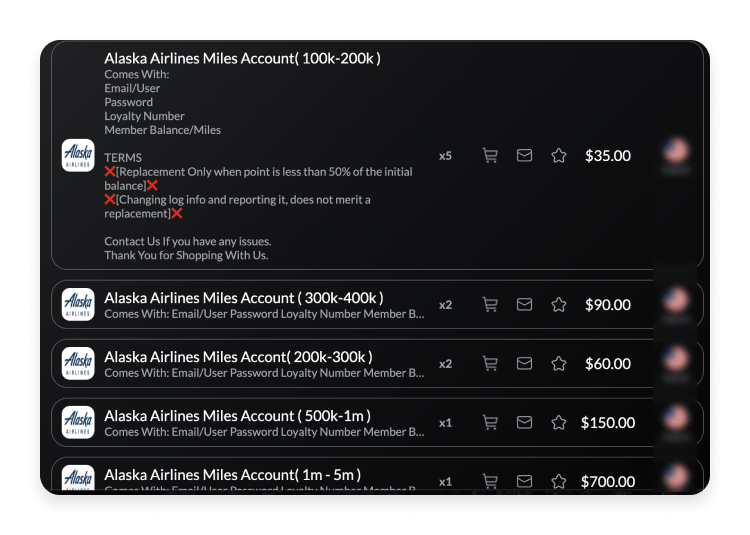Click the x2 quantity on the 200k-300k row
Image resolution: width=750 pixels, height=535 pixels.
coord(445,364)
